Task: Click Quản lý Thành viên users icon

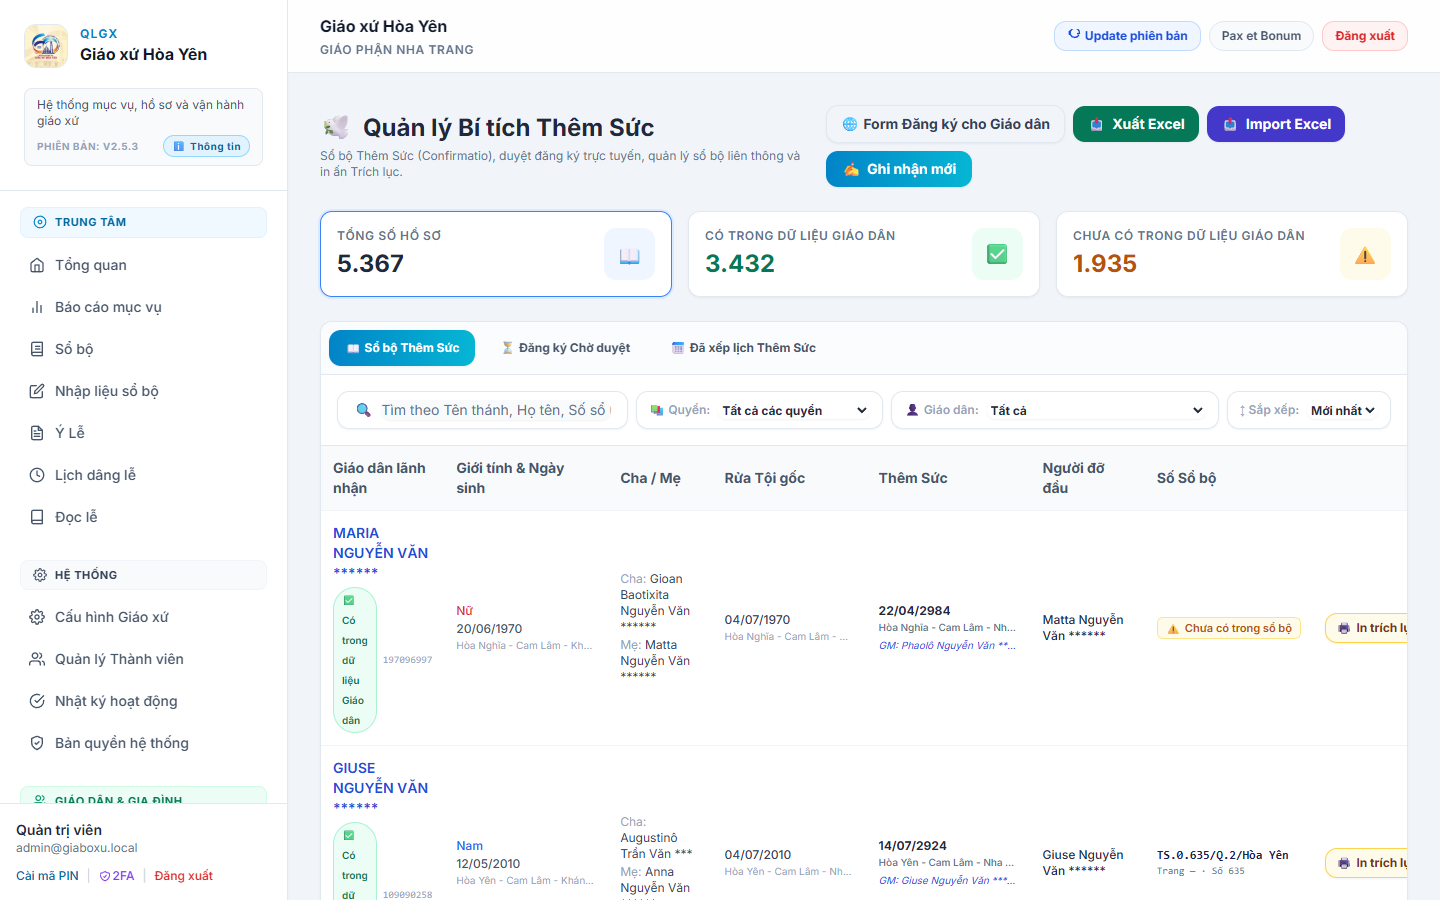Action: pyautogui.click(x=37, y=659)
